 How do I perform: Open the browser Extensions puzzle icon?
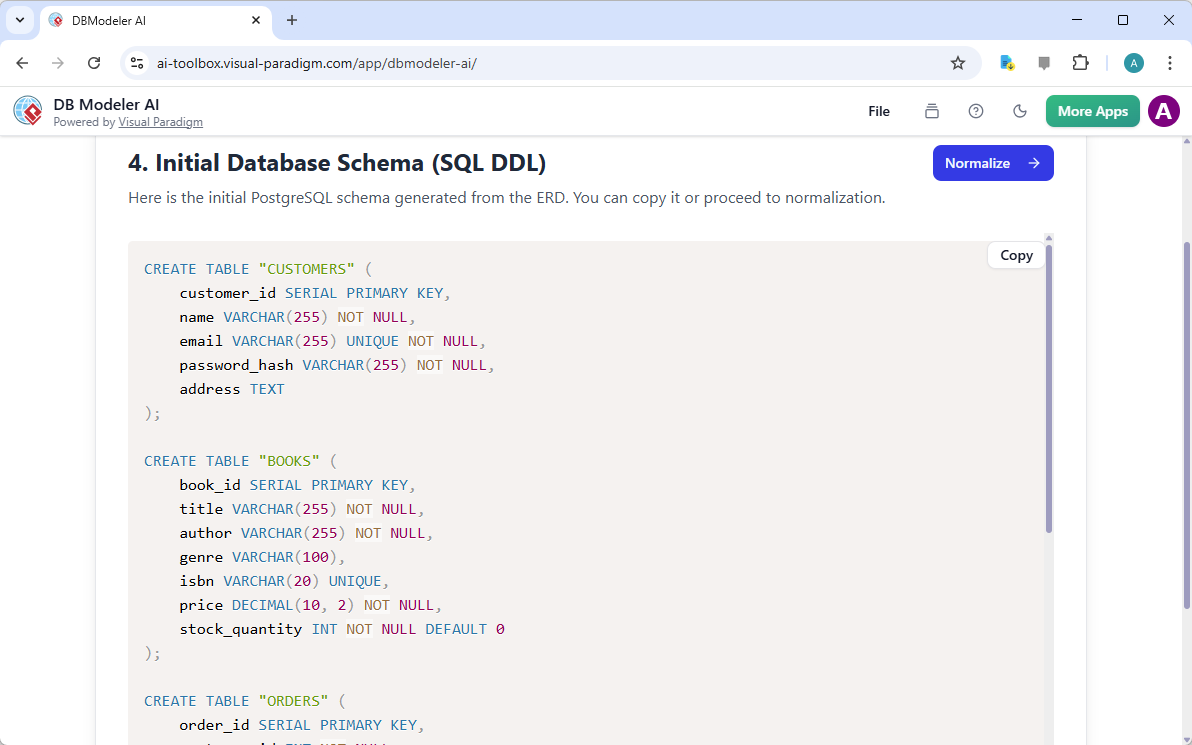tap(1080, 62)
